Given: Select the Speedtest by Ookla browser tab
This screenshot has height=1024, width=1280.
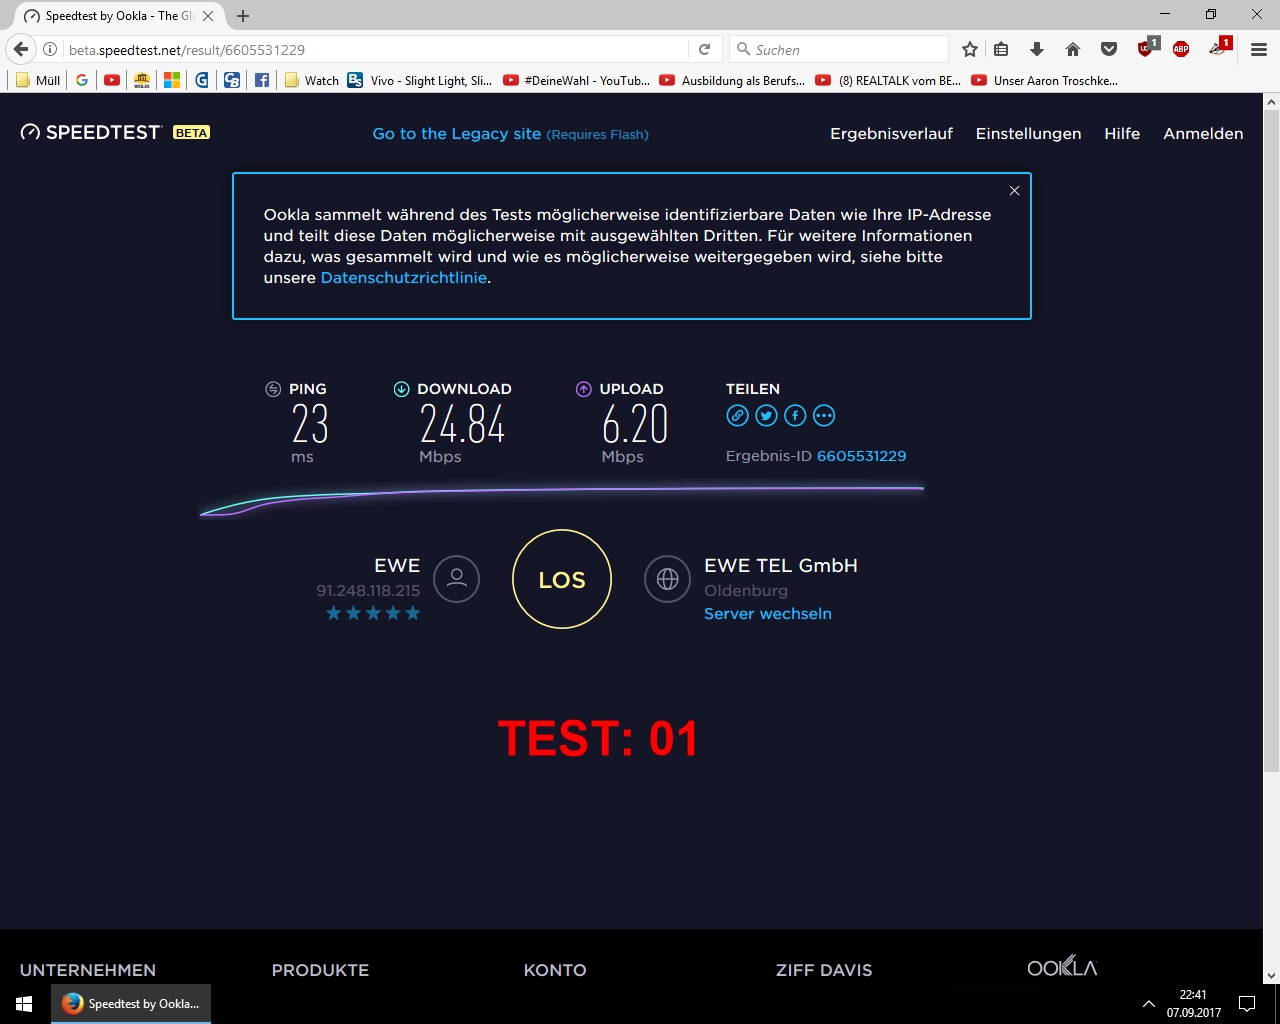Looking at the screenshot, I should coord(118,16).
